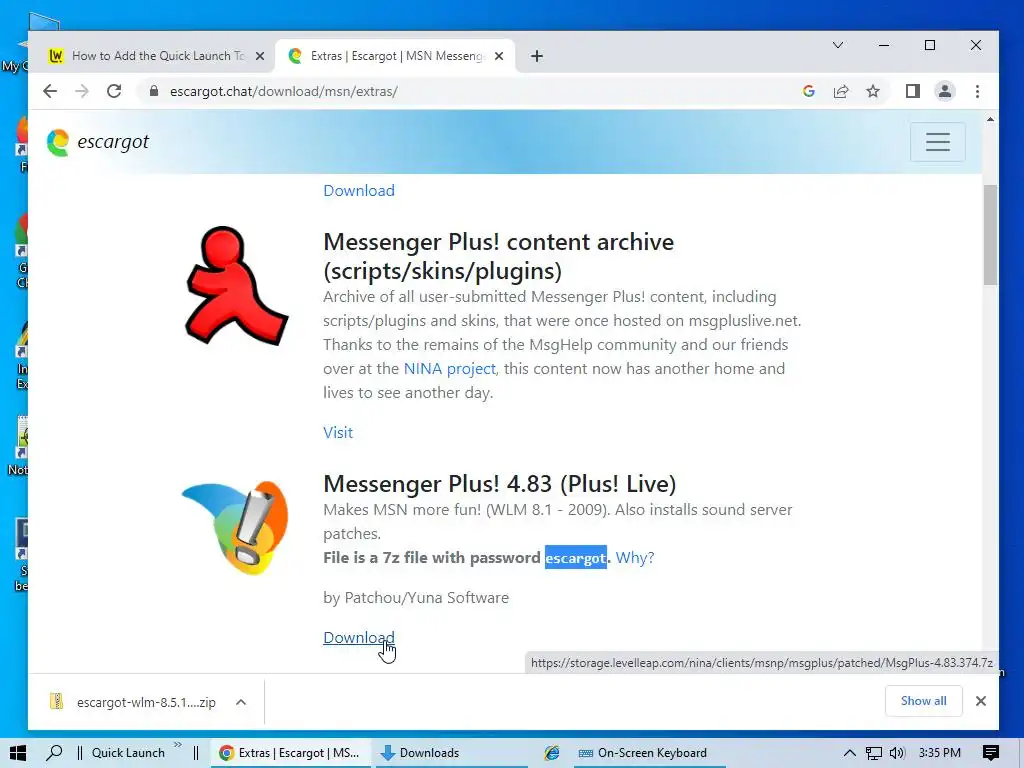This screenshot has height=768, width=1024.
Task: Click the Messenger Plus! exclamation logo
Action: (236, 528)
